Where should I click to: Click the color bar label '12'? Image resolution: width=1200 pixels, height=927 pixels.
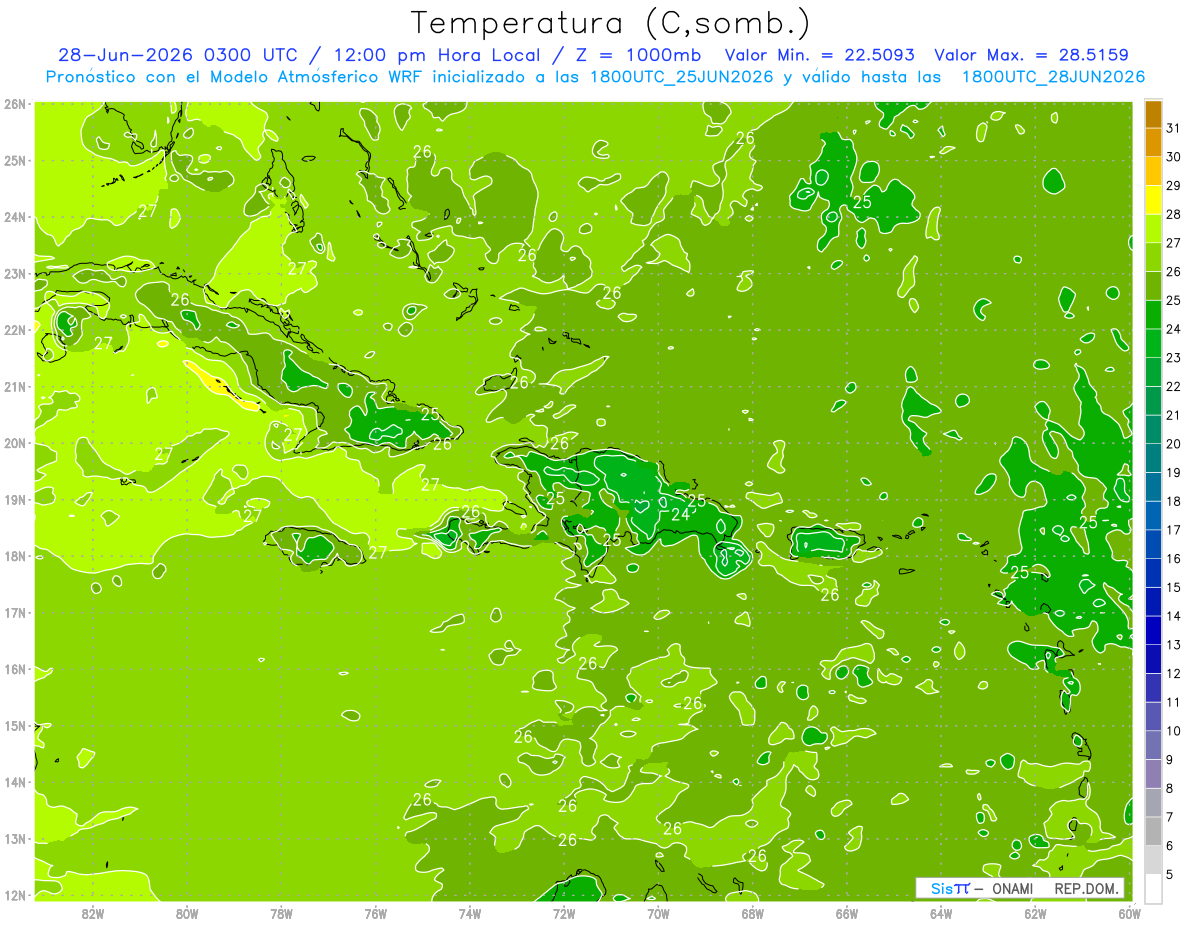(x=1173, y=673)
